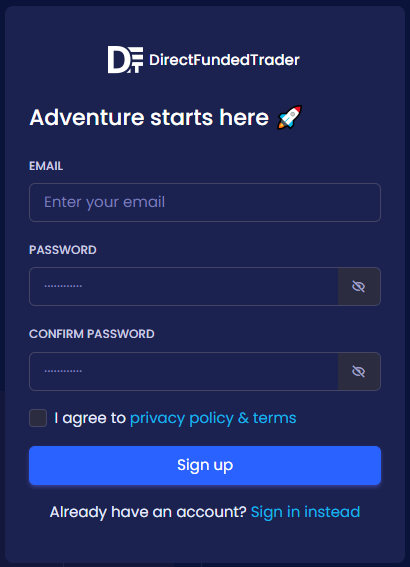Screen dimensions: 410x567
Task: Select the 'Adventure starts here' heading text
Action: tap(149, 118)
